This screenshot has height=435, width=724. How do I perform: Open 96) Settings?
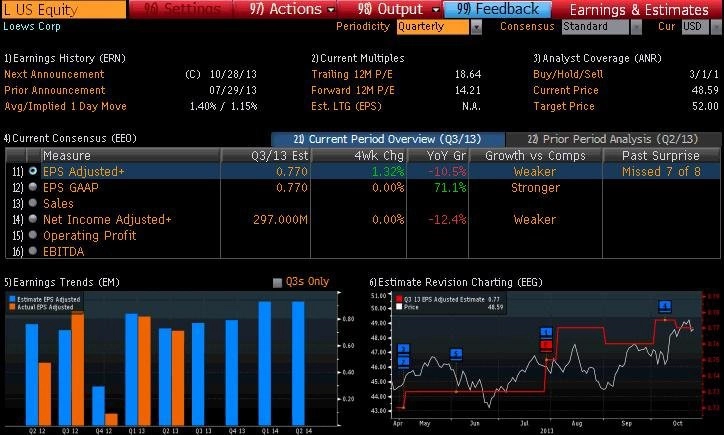click(x=181, y=9)
